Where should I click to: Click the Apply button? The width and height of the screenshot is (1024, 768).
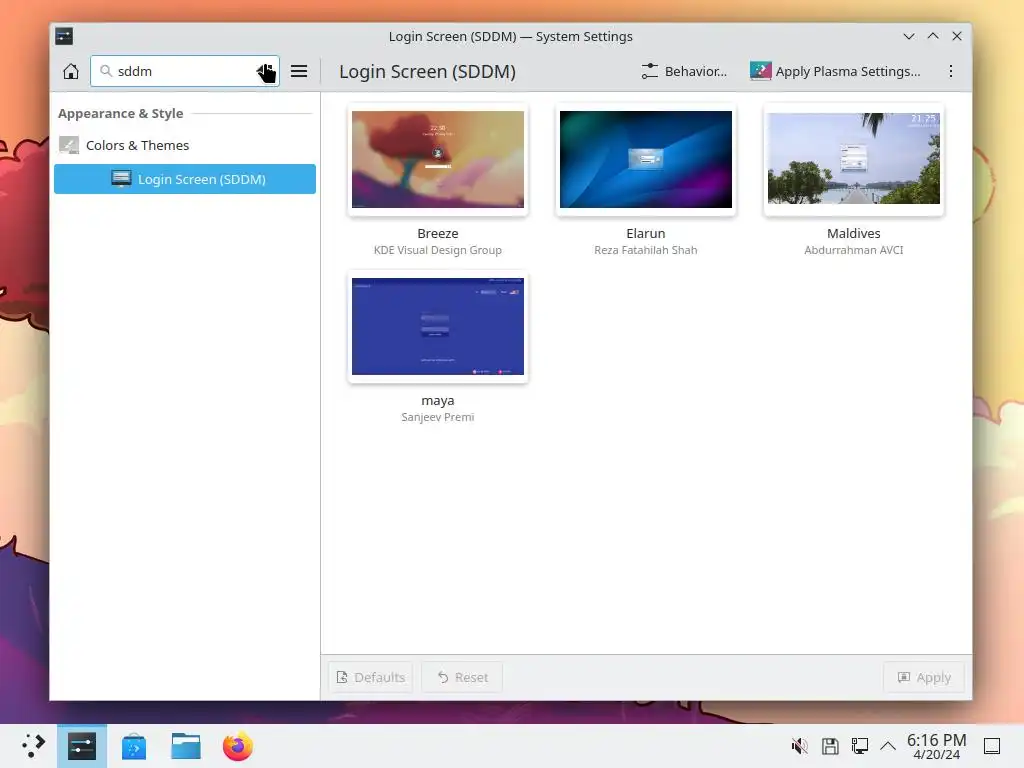click(924, 677)
